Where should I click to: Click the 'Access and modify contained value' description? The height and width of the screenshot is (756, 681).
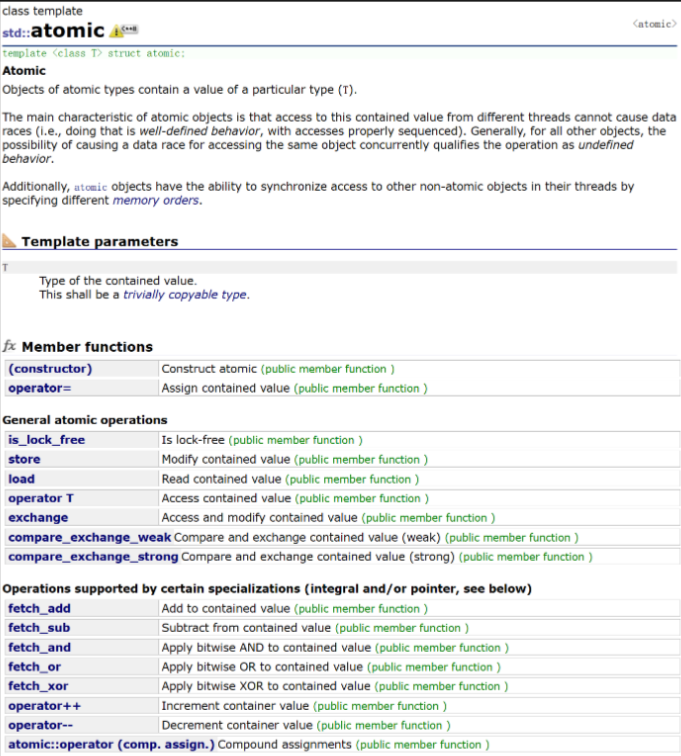pyautogui.click(x=259, y=517)
